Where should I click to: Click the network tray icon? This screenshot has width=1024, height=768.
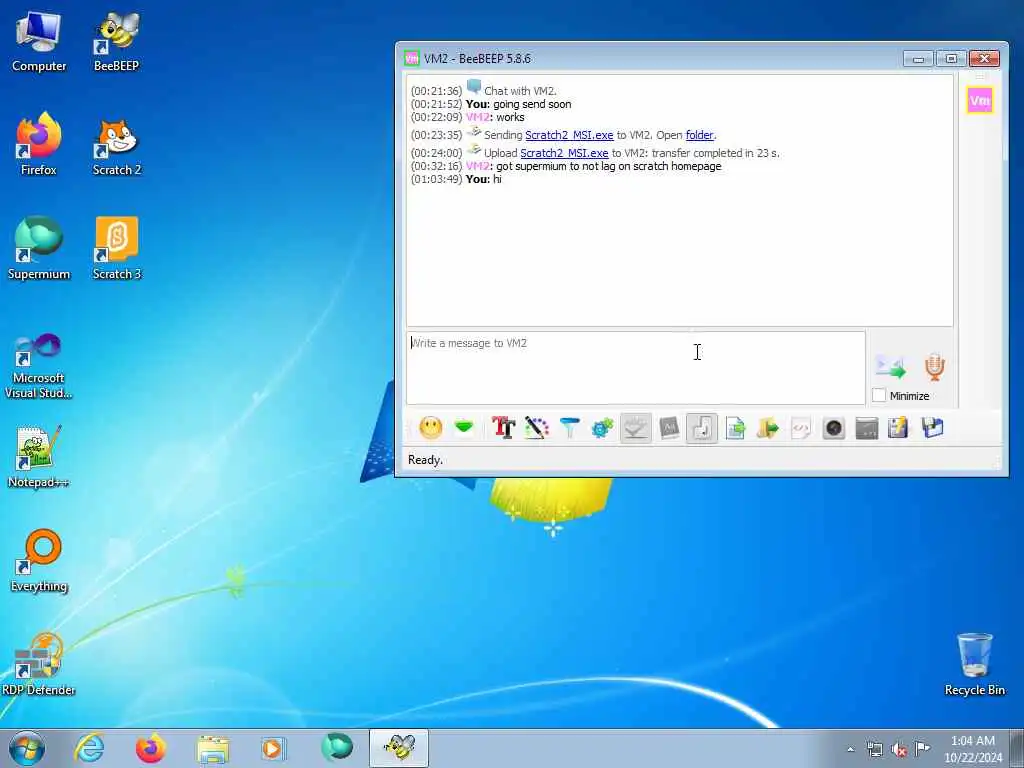874,749
